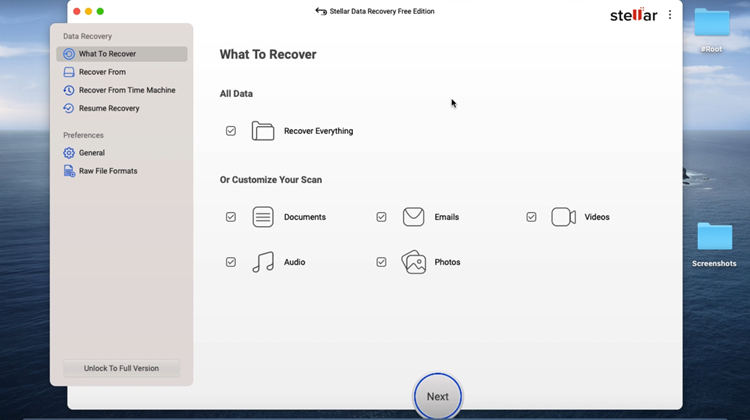Image resolution: width=750 pixels, height=420 pixels.
Task: Click the yellow minimize window button
Action: coord(88,11)
